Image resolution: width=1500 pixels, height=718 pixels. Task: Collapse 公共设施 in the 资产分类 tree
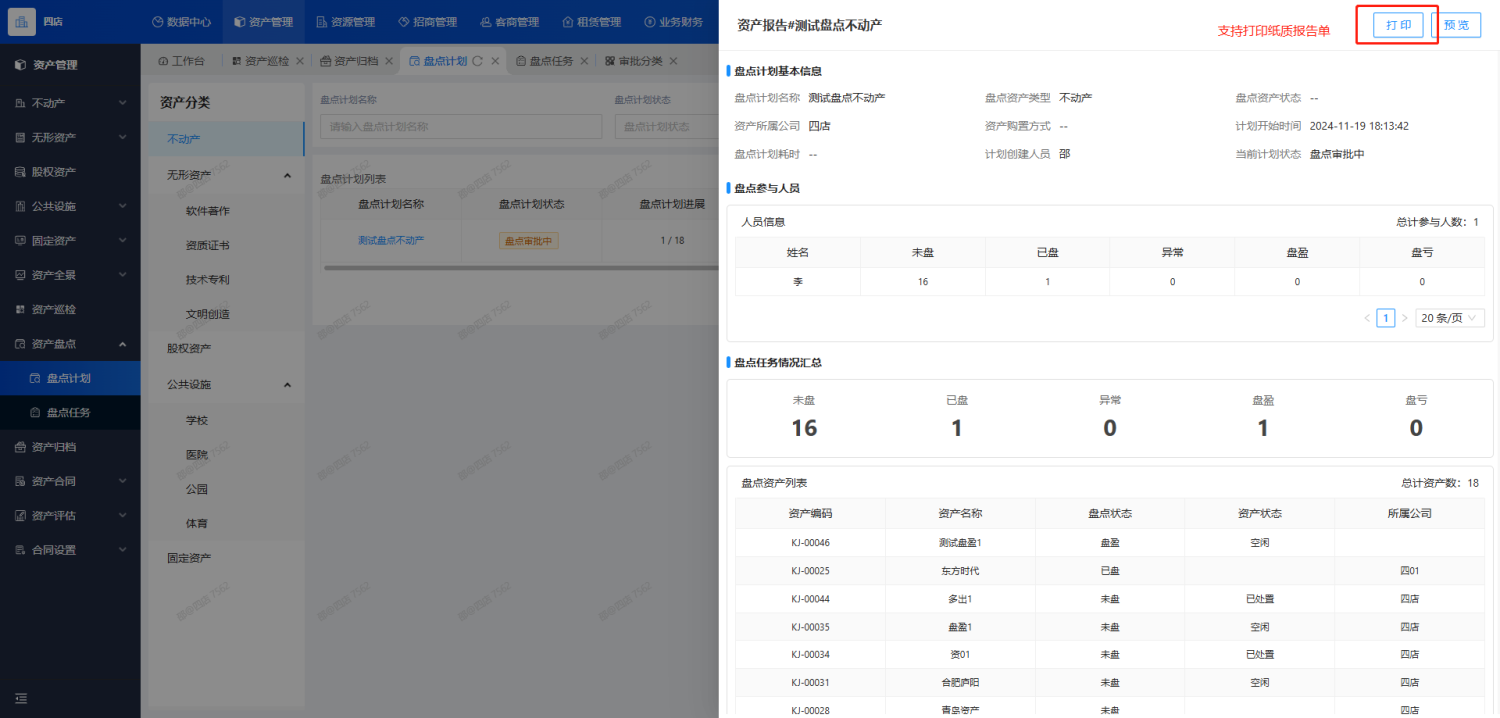pos(287,385)
